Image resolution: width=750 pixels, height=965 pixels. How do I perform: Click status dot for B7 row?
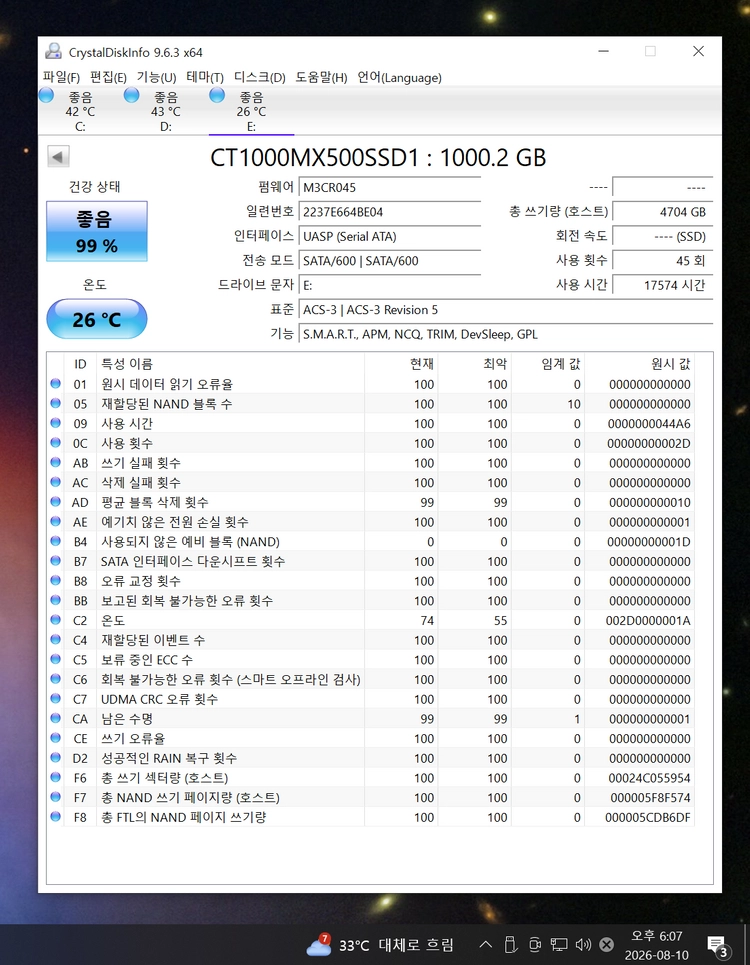(55, 561)
